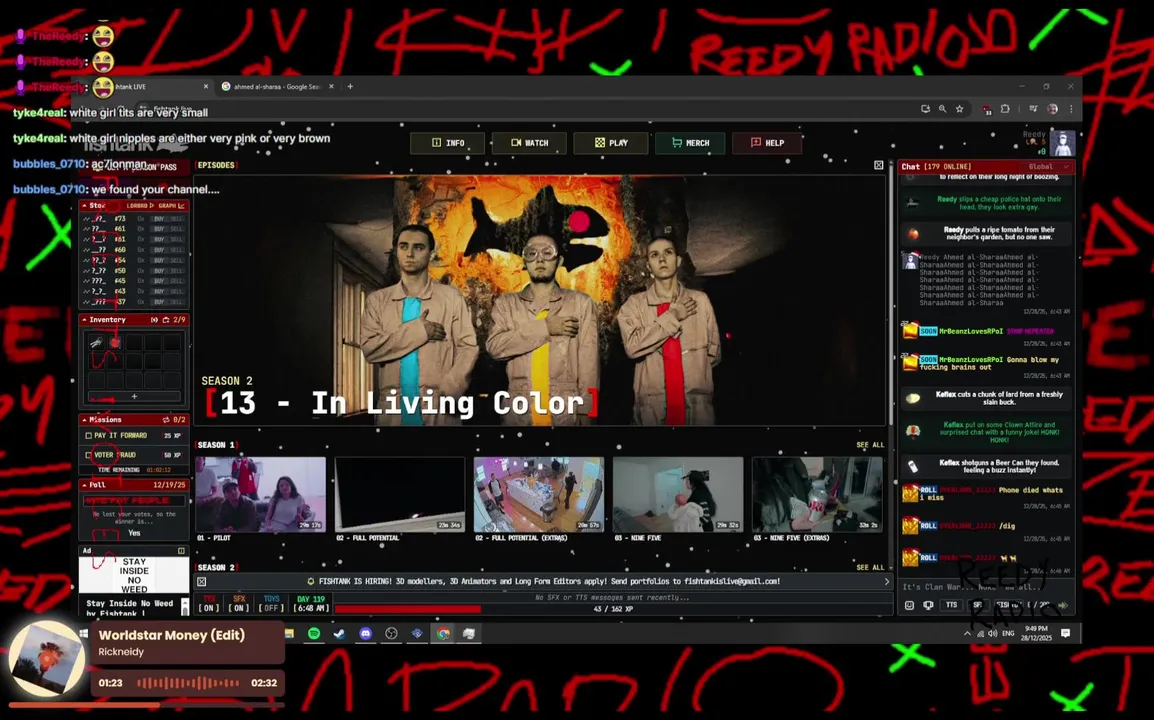1154x720 pixels.
Task: Expand the Ad panel icon
Action: [x=181, y=551]
